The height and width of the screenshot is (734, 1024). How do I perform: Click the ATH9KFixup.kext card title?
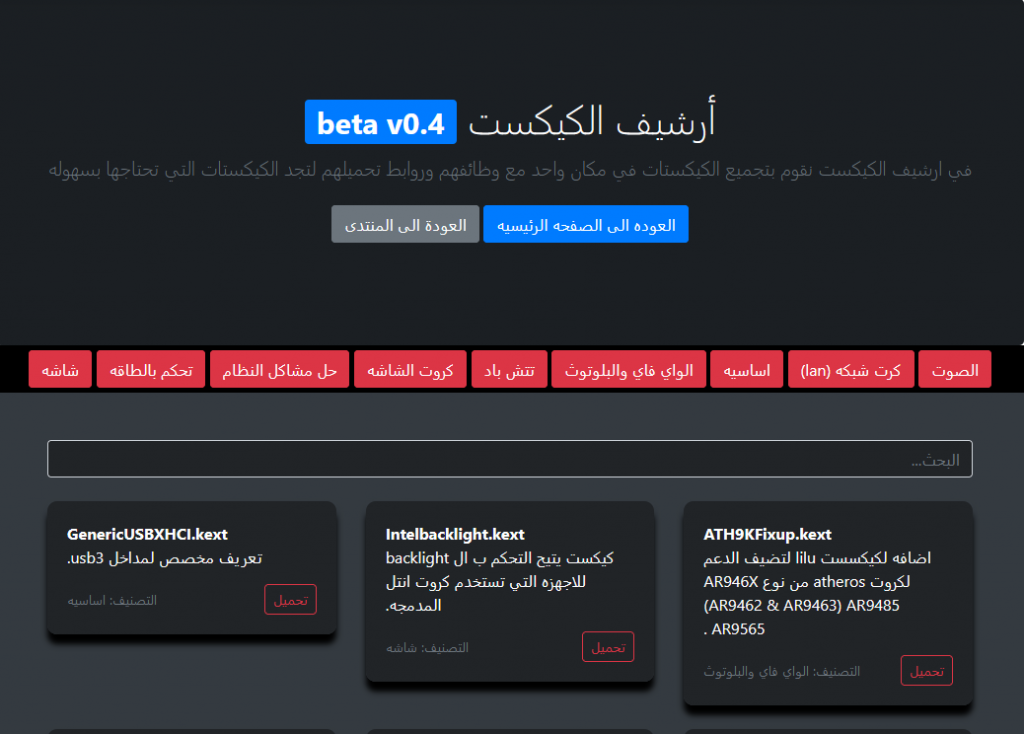coord(767,535)
